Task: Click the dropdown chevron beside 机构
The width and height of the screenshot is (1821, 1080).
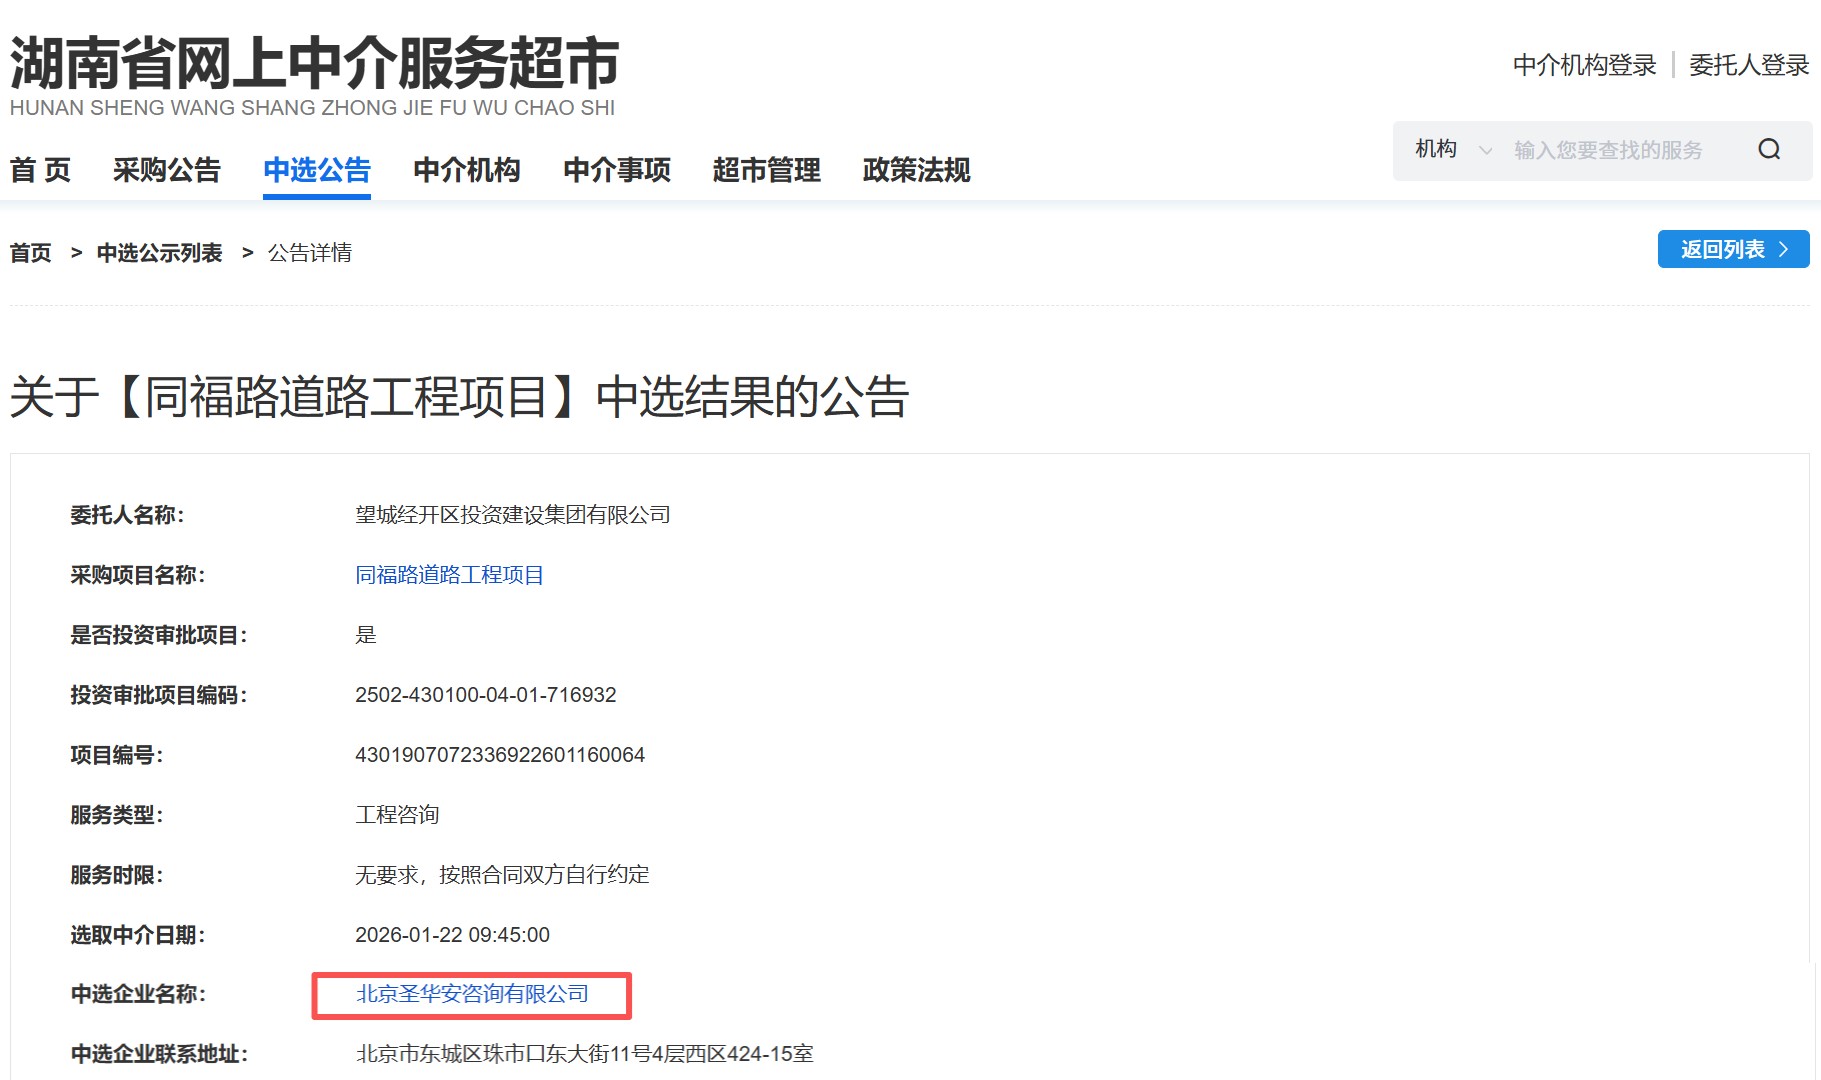Action: point(1485,151)
